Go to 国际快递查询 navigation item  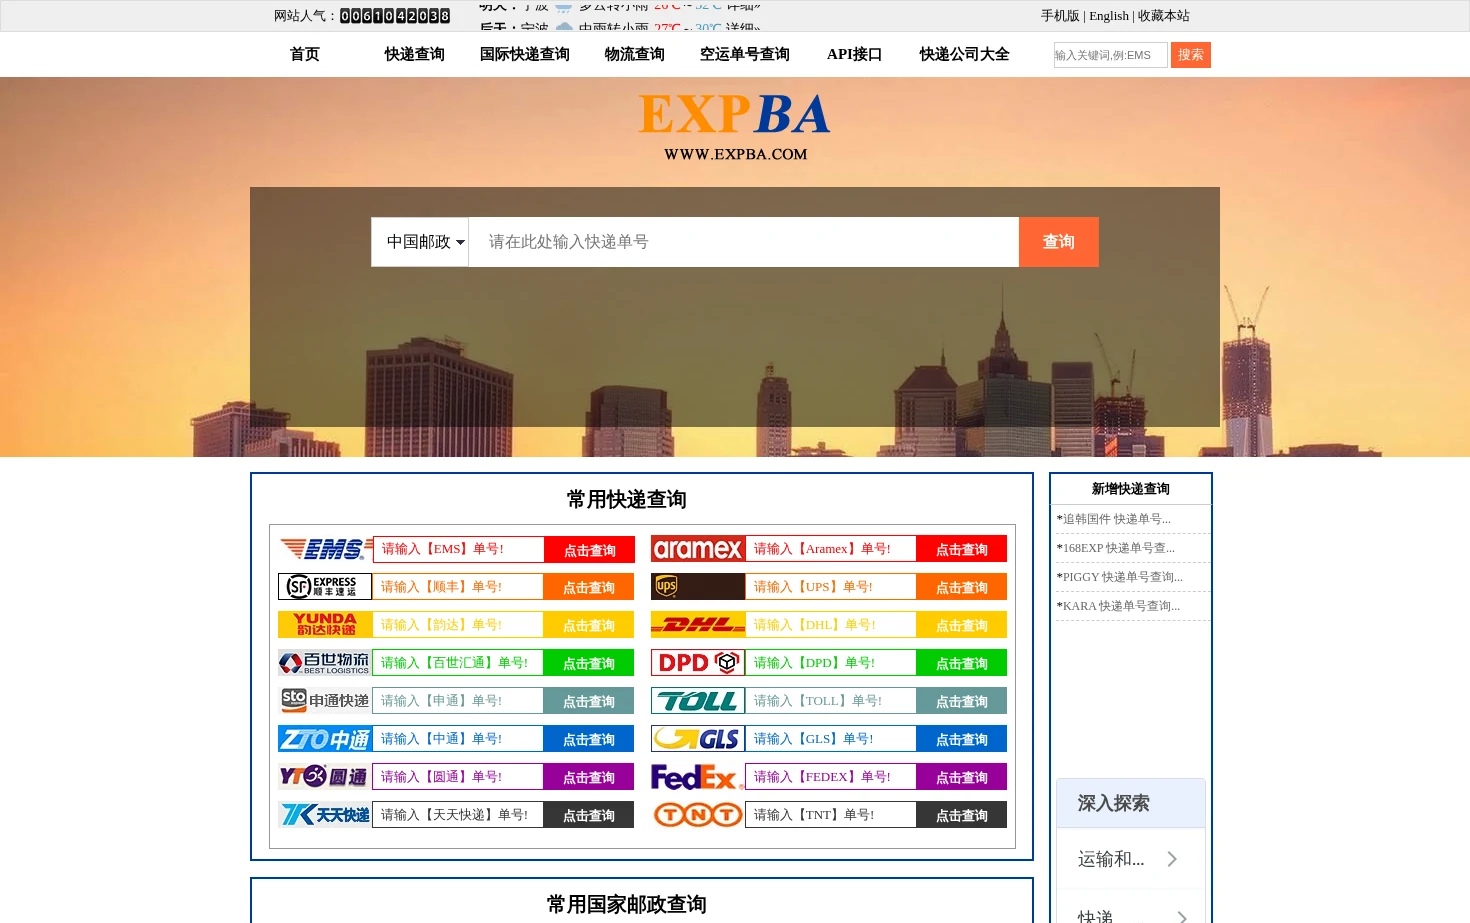(x=525, y=54)
